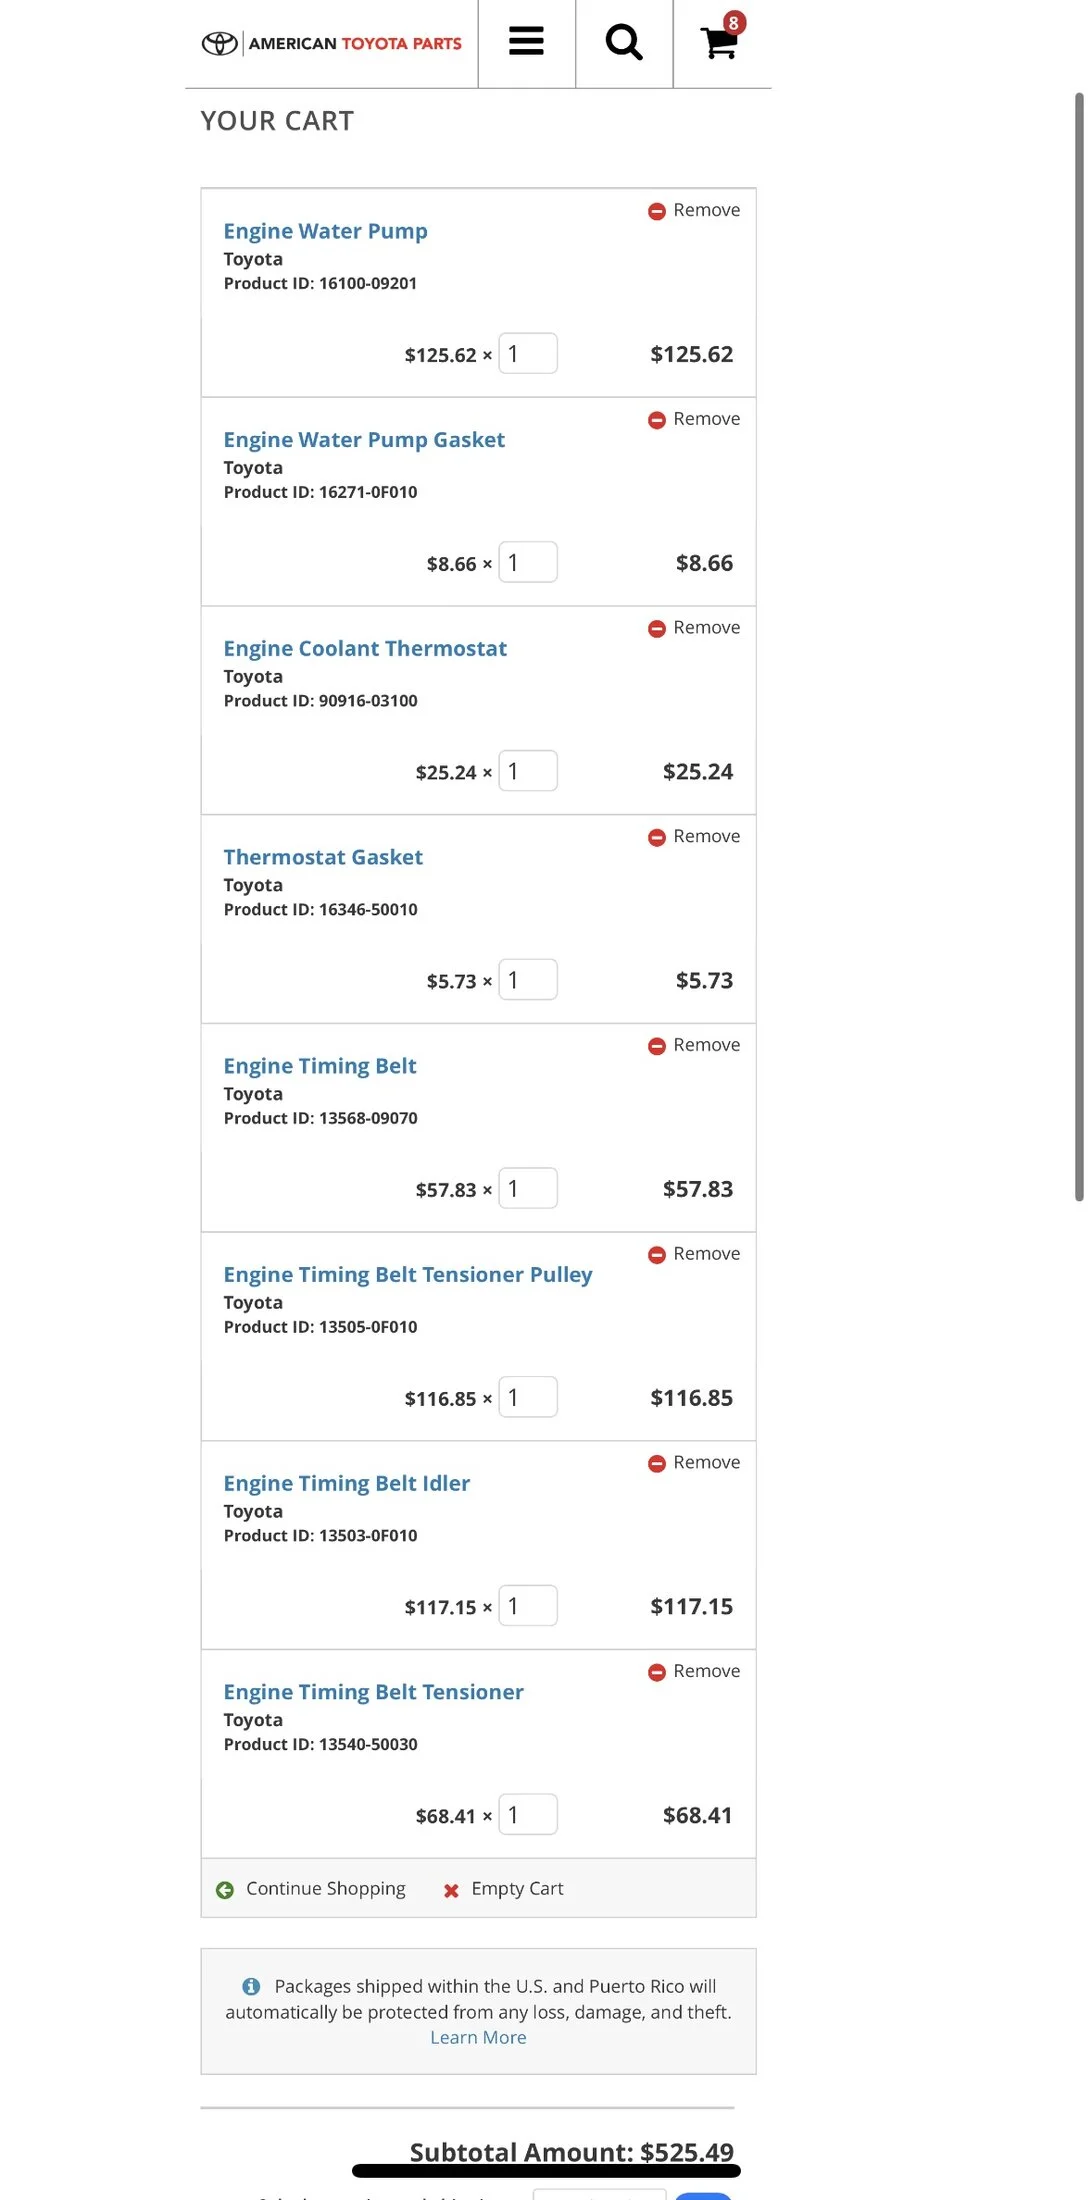
Task: Remove the Engine Water Pump item
Action: (x=694, y=210)
